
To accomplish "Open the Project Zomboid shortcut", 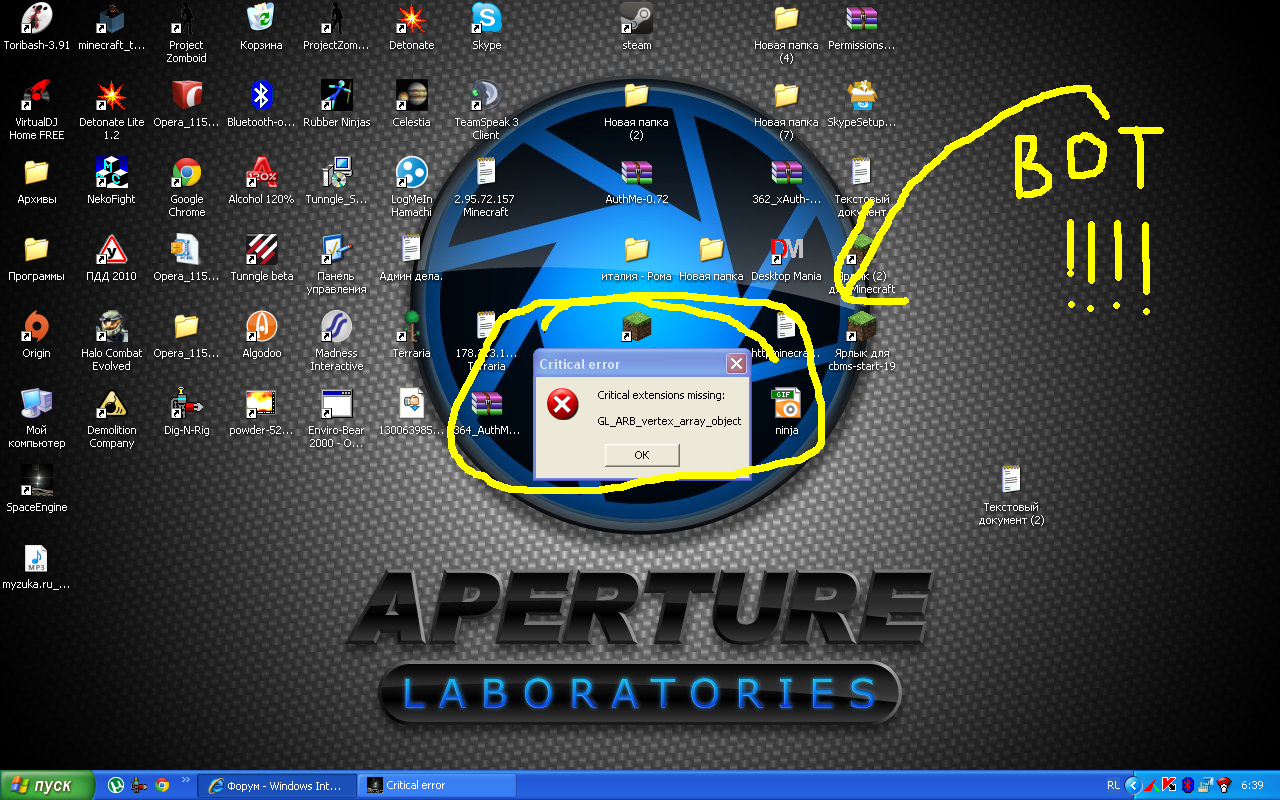I will point(186,33).
